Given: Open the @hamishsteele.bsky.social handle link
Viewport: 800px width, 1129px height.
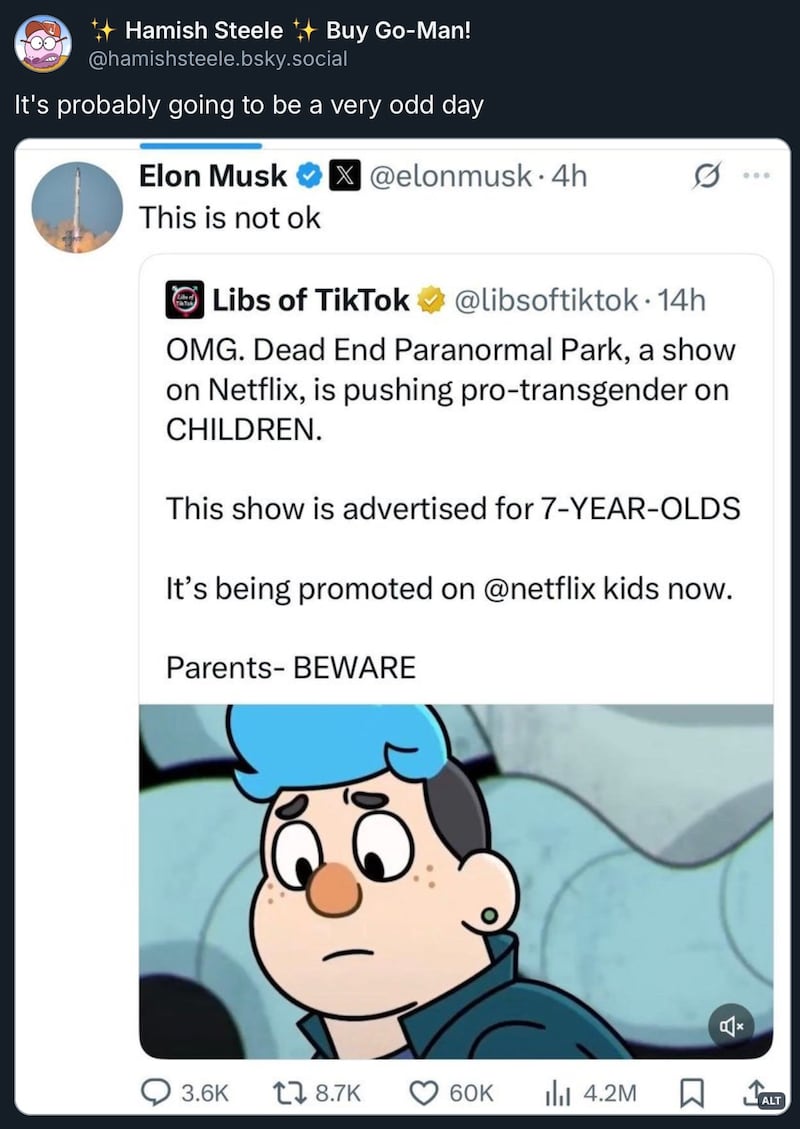Looking at the screenshot, I should 218,58.
